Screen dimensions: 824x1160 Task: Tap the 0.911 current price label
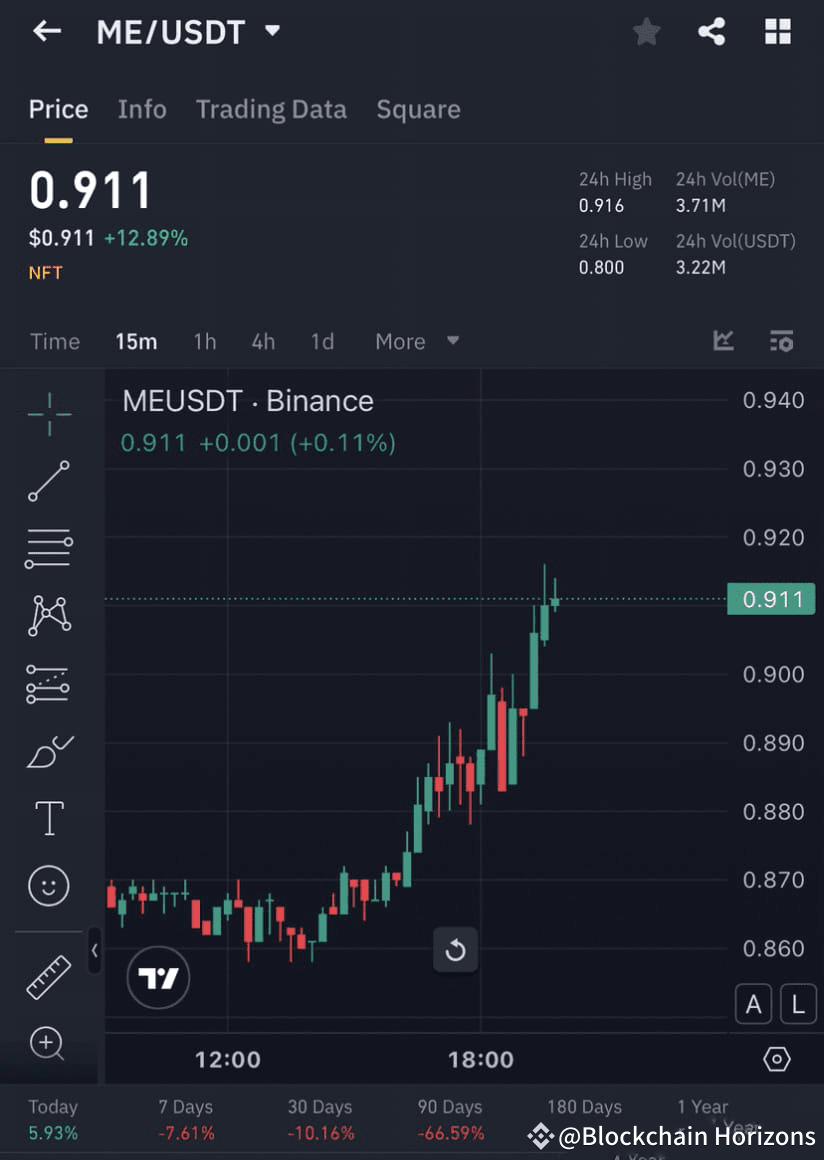(x=771, y=599)
